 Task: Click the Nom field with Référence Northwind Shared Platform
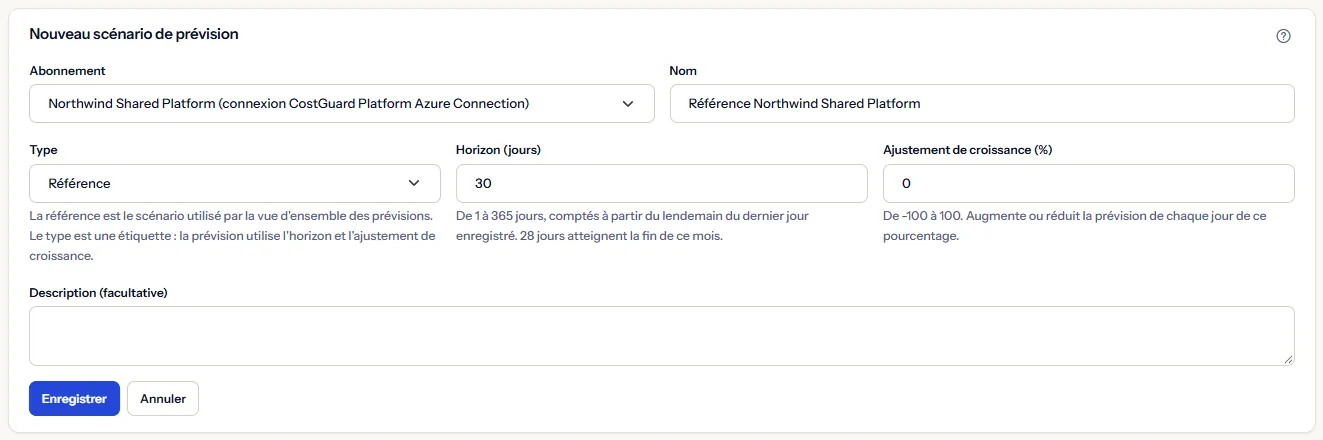(982, 103)
